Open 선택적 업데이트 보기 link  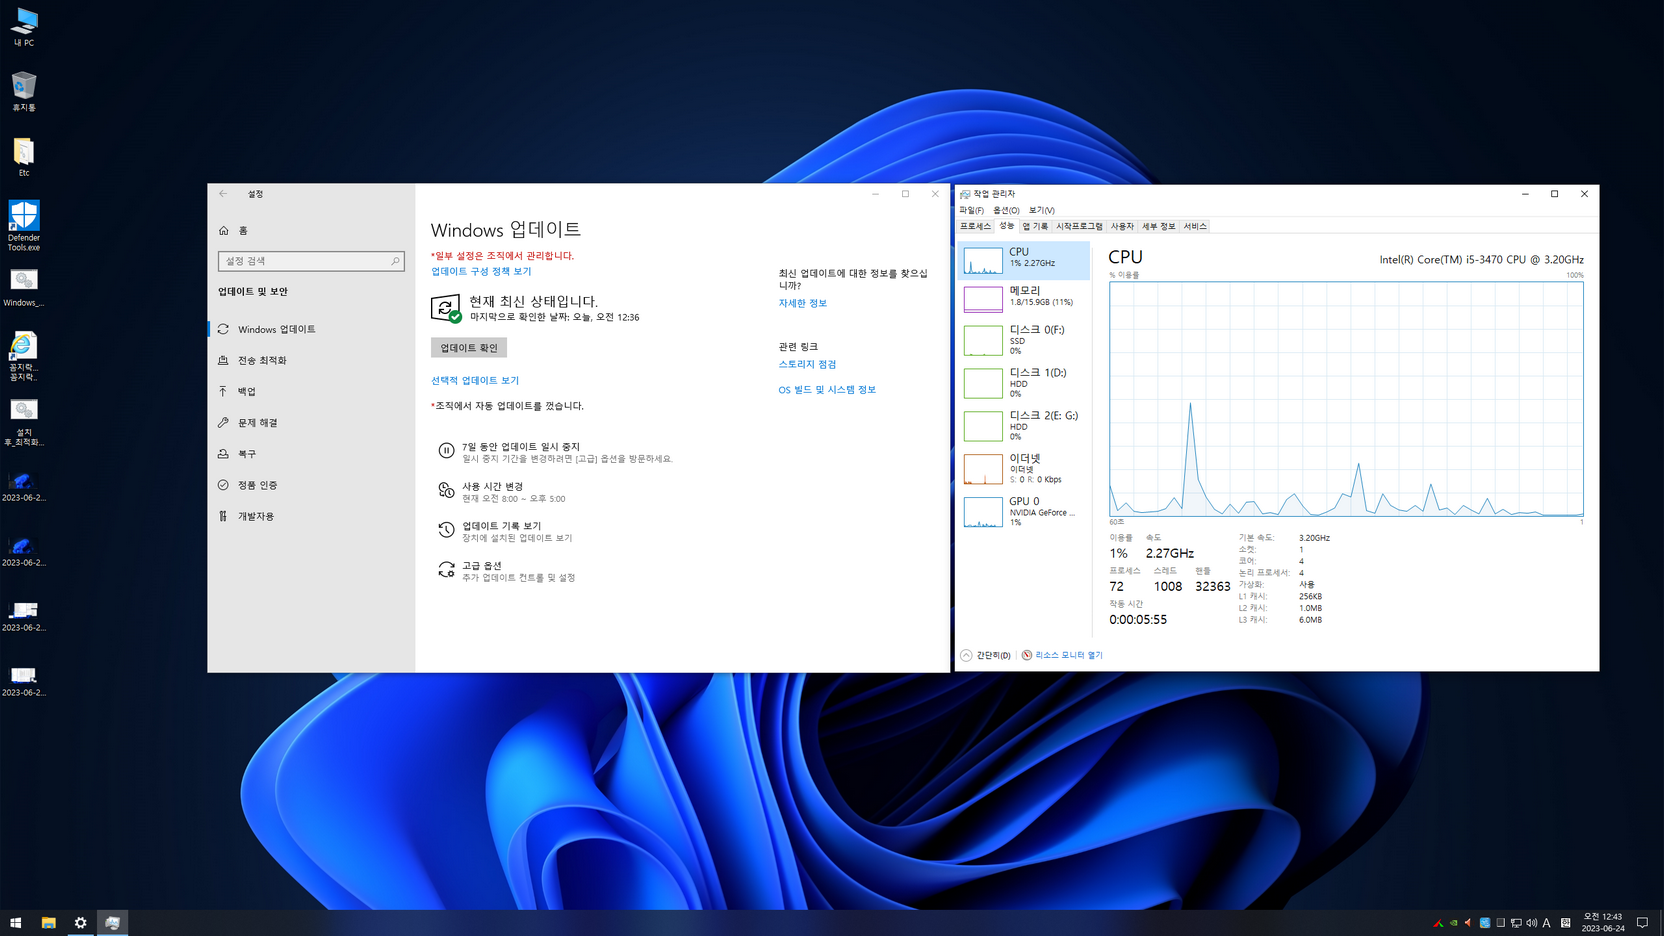point(475,380)
